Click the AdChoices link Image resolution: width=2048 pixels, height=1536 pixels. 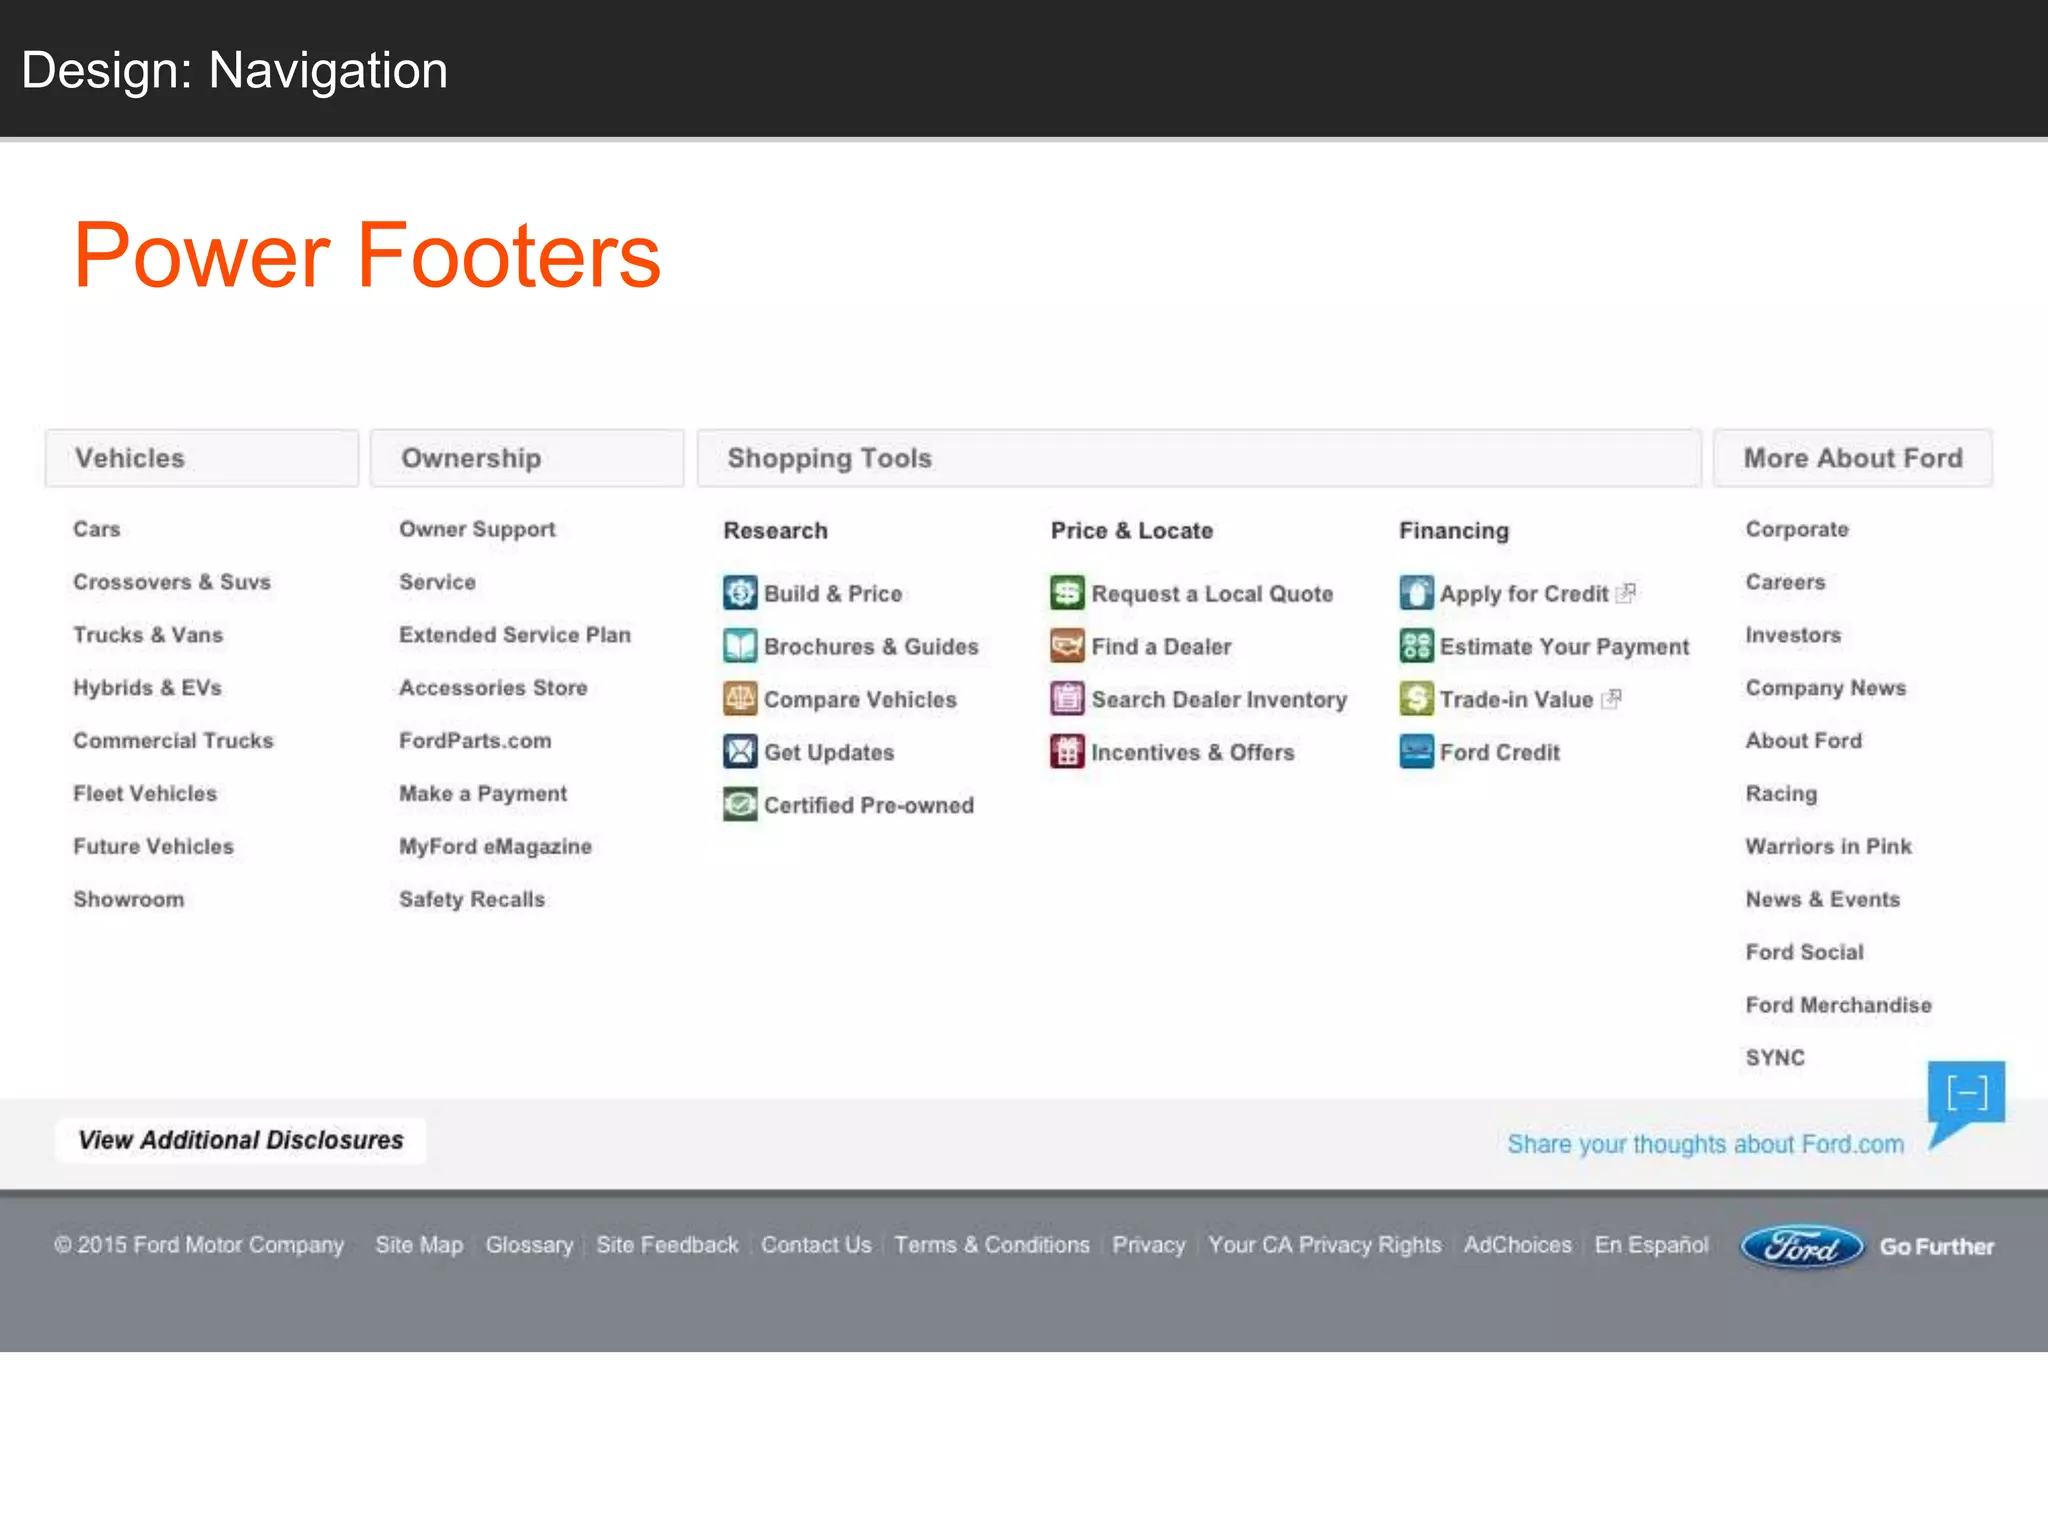1518,1246
